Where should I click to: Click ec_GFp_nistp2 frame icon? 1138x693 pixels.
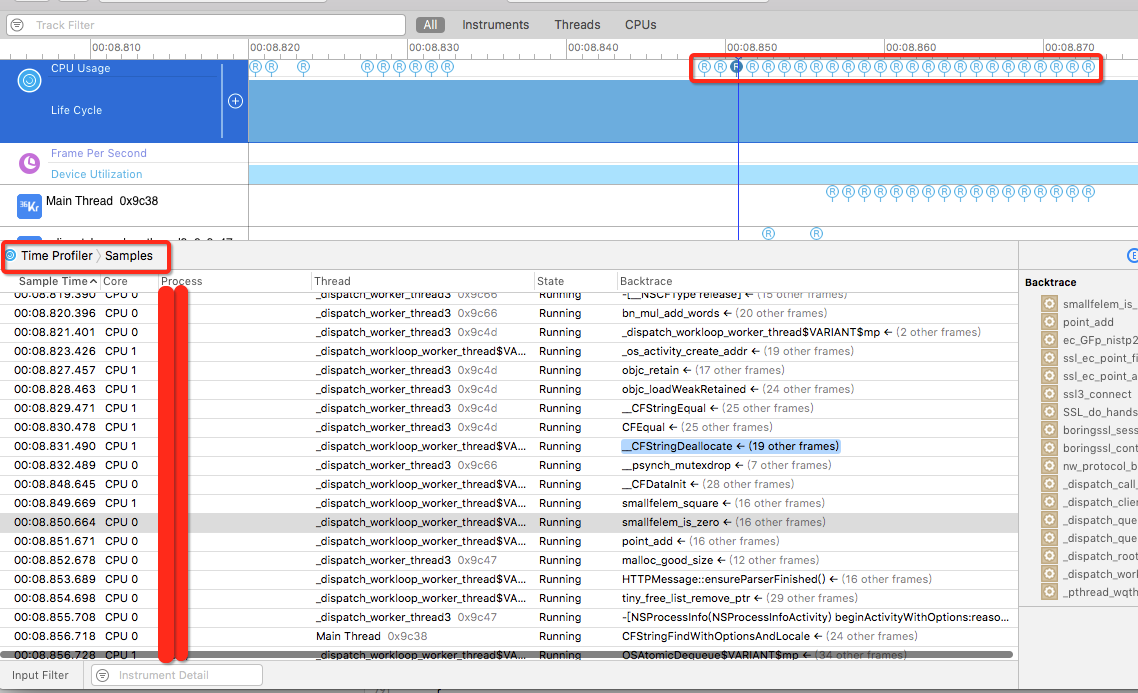click(1049, 340)
